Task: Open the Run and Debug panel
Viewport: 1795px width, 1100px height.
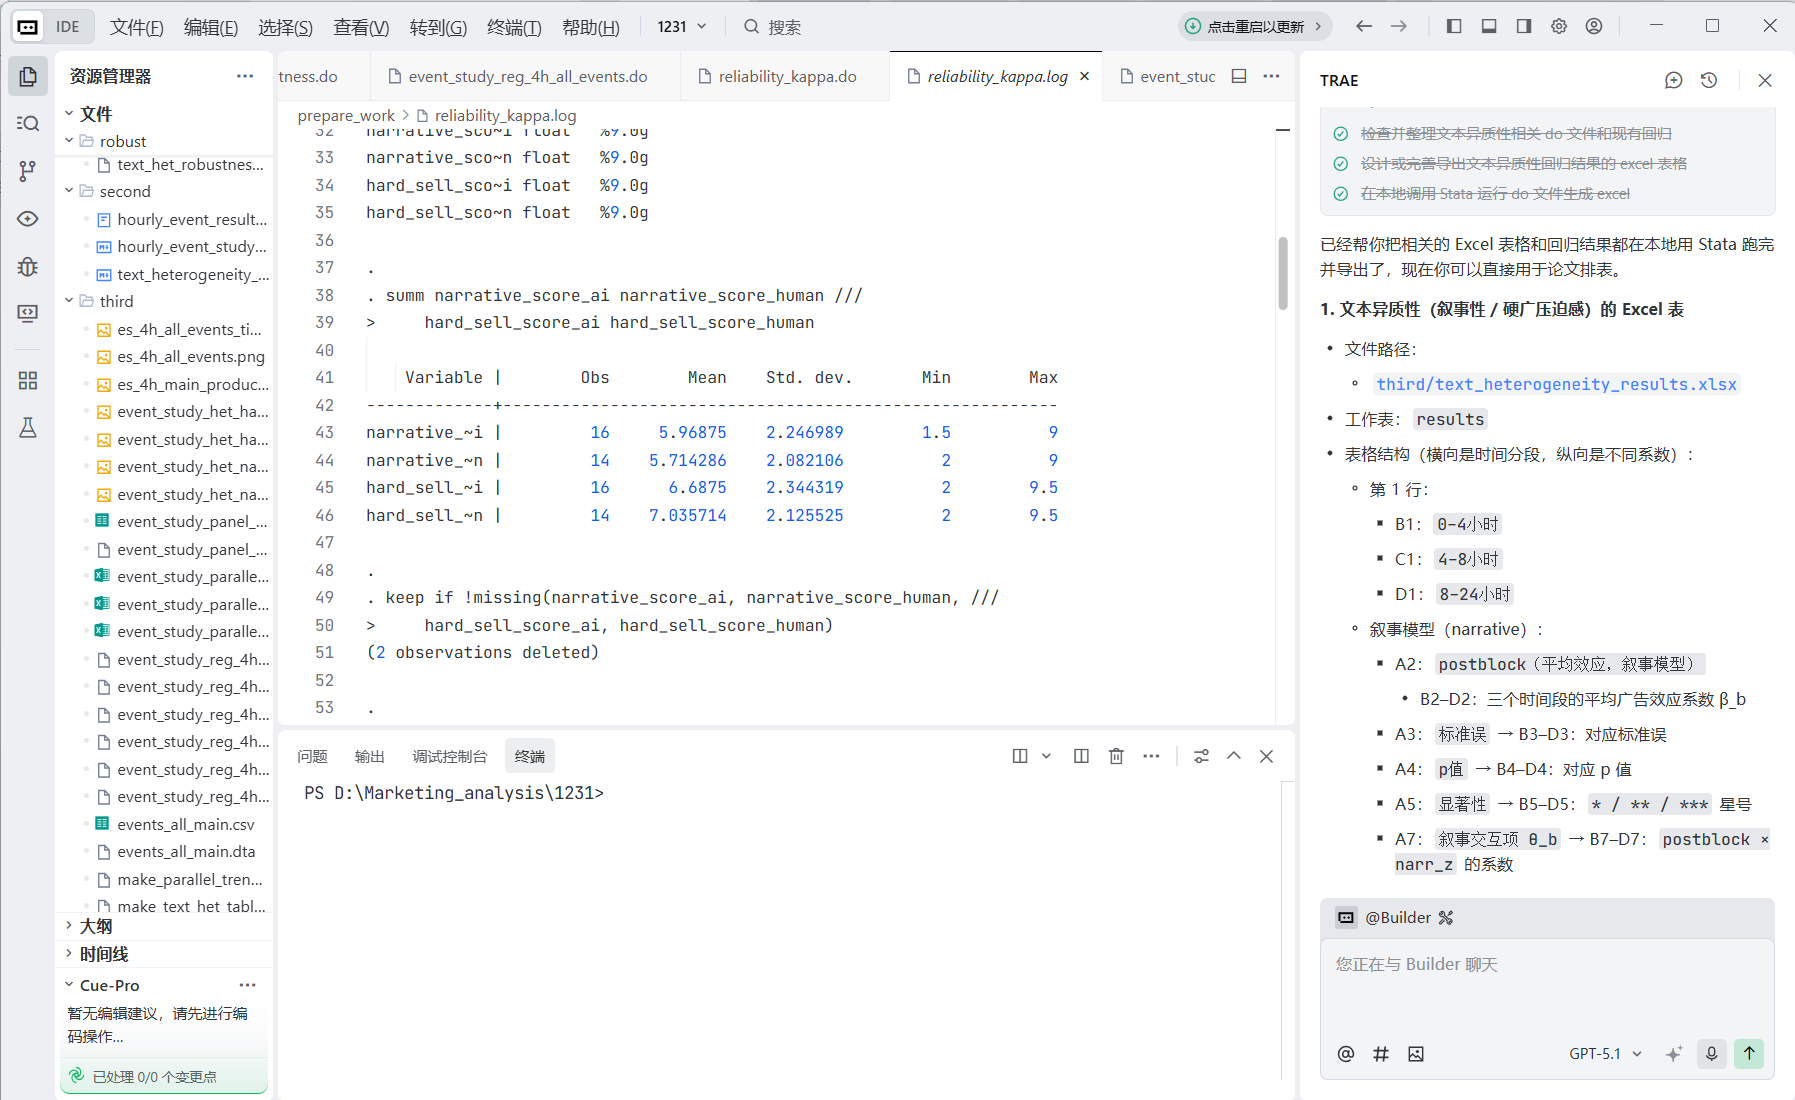Action: [28, 267]
